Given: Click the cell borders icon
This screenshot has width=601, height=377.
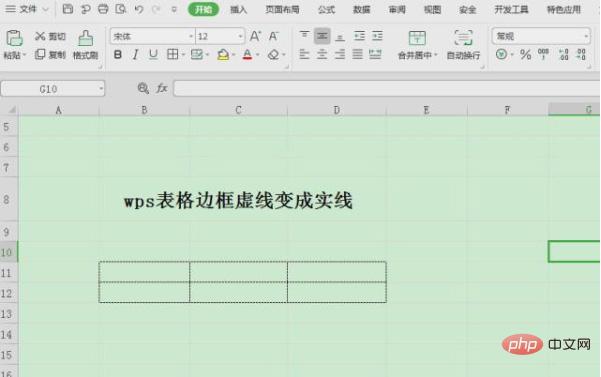Looking at the screenshot, I should (172, 54).
